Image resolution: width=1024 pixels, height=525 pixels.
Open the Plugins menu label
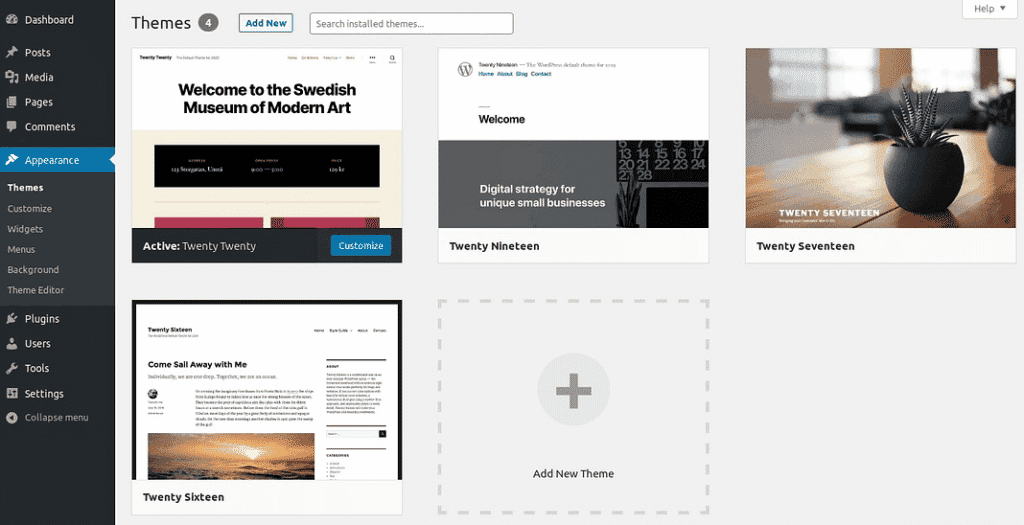42,319
